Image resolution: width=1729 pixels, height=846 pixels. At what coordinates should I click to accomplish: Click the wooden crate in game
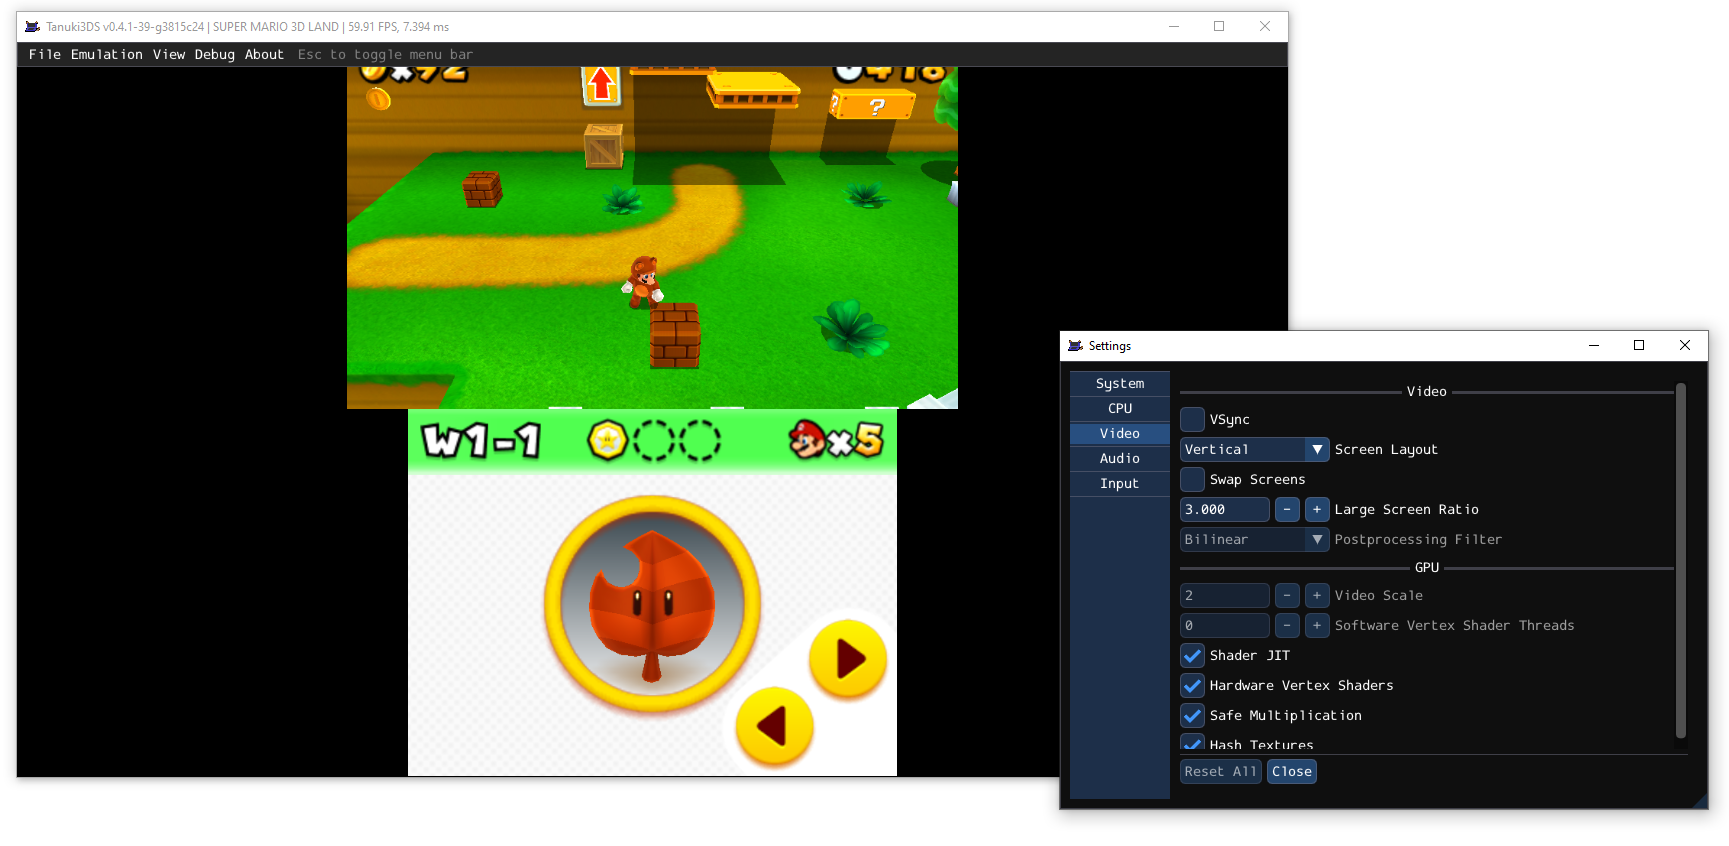[x=604, y=146]
